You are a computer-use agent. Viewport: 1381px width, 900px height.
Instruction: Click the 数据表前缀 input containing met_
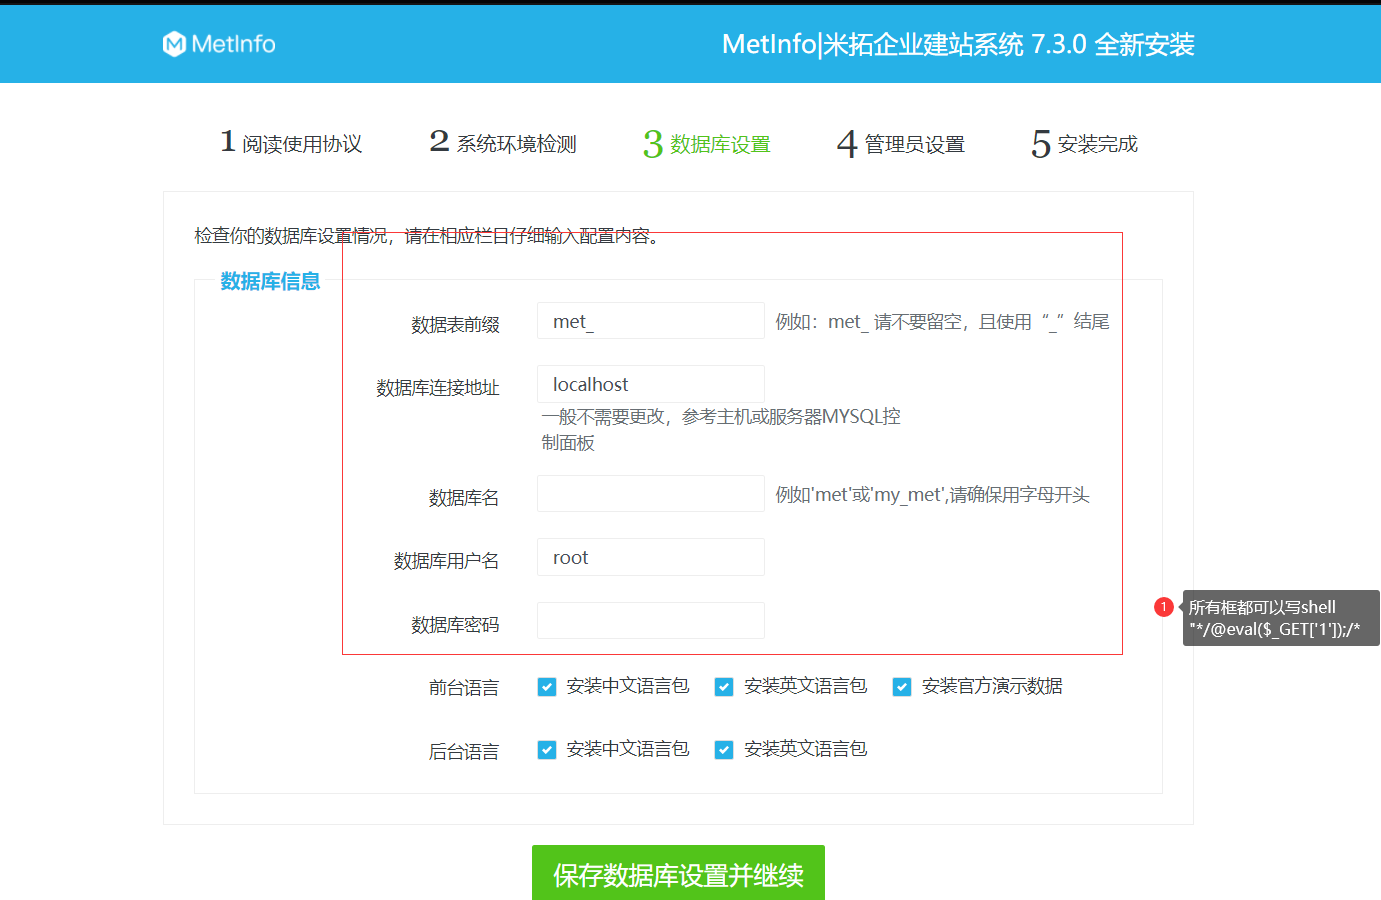pos(650,320)
